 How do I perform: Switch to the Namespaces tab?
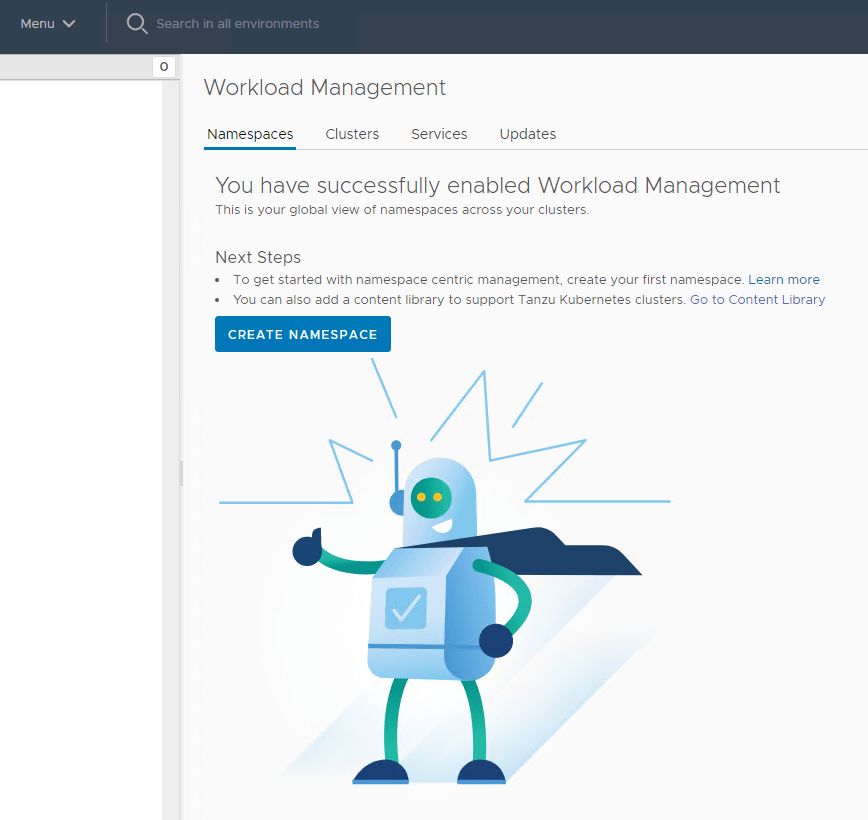tap(250, 135)
